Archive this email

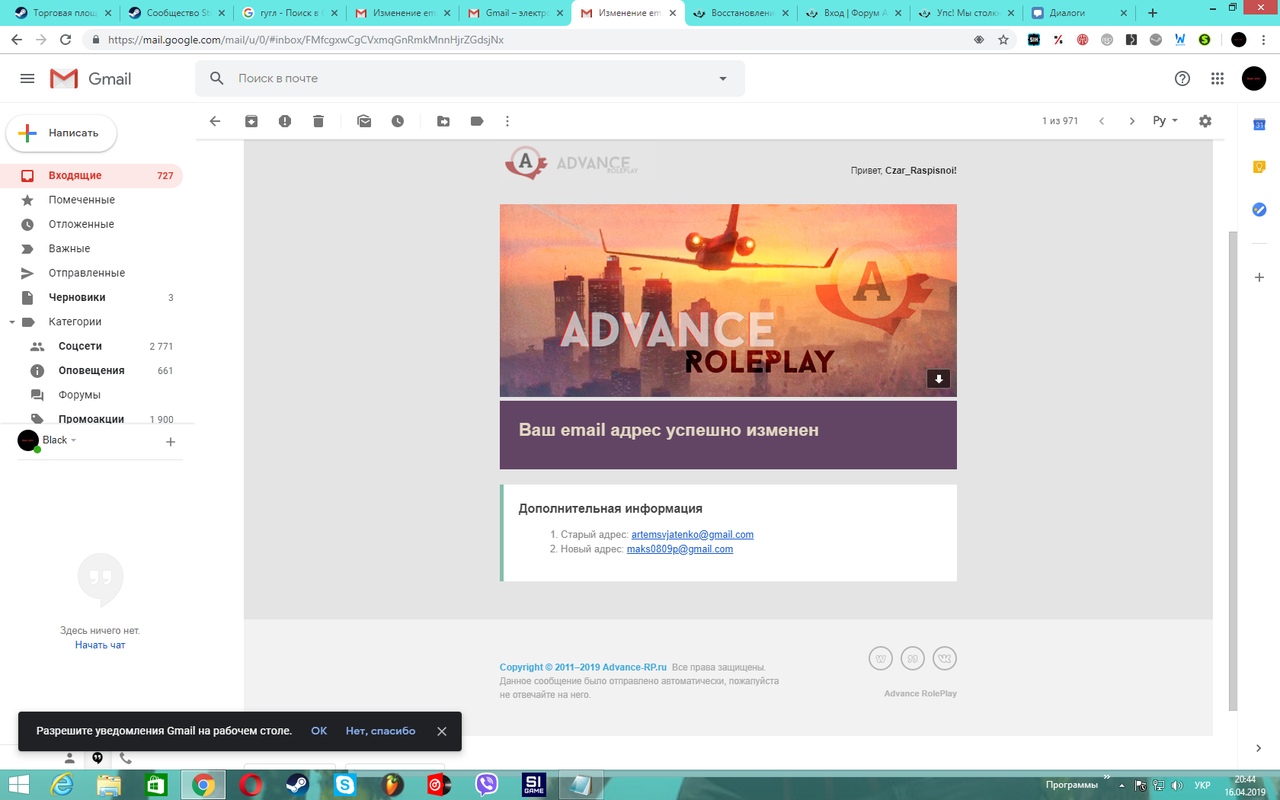tap(251, 121)
